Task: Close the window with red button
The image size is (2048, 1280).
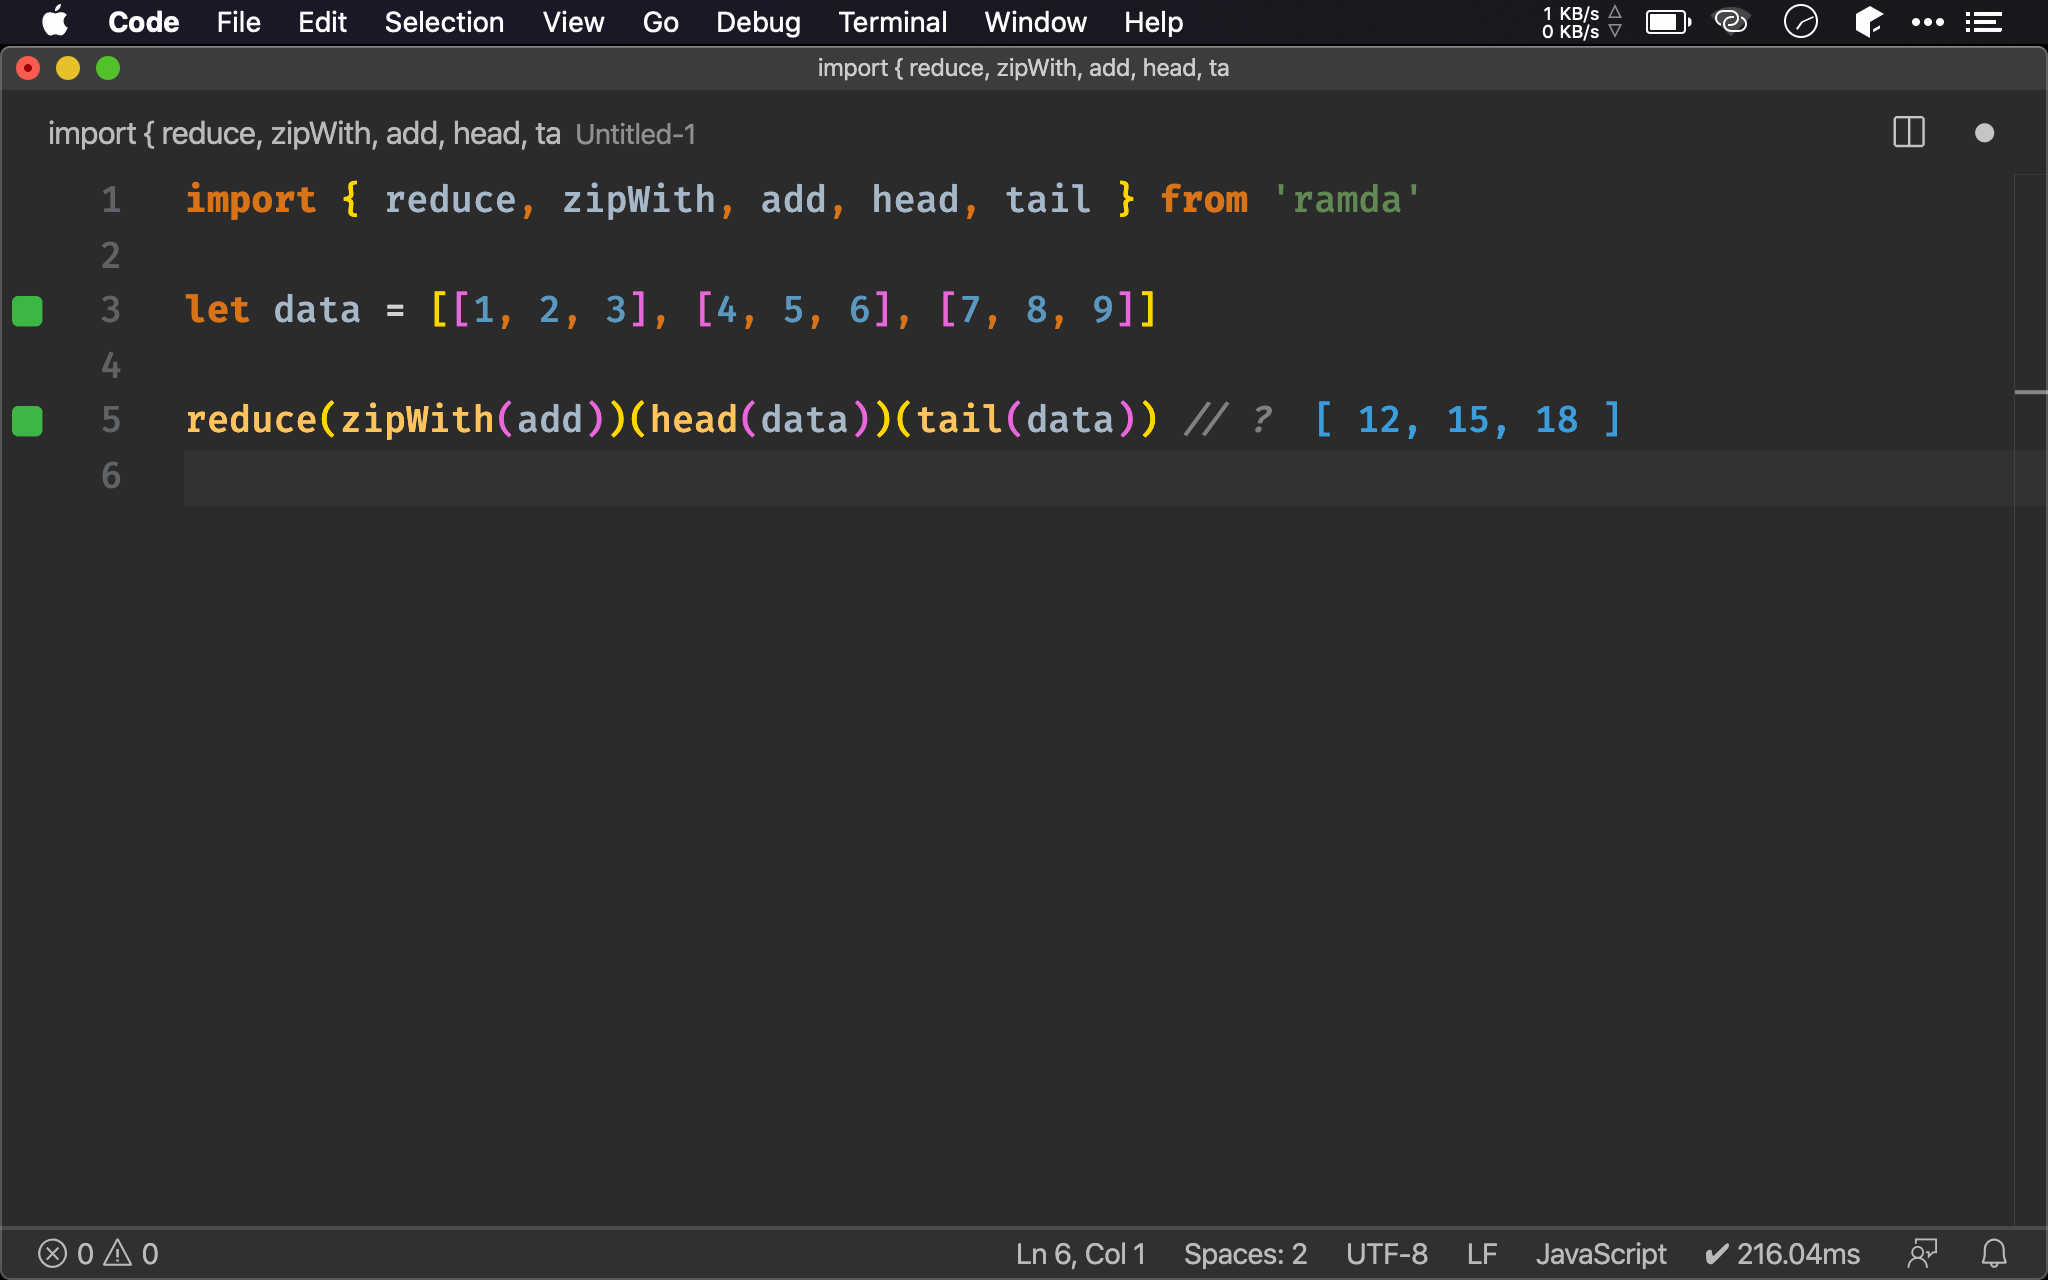Action: coord(28,68)
